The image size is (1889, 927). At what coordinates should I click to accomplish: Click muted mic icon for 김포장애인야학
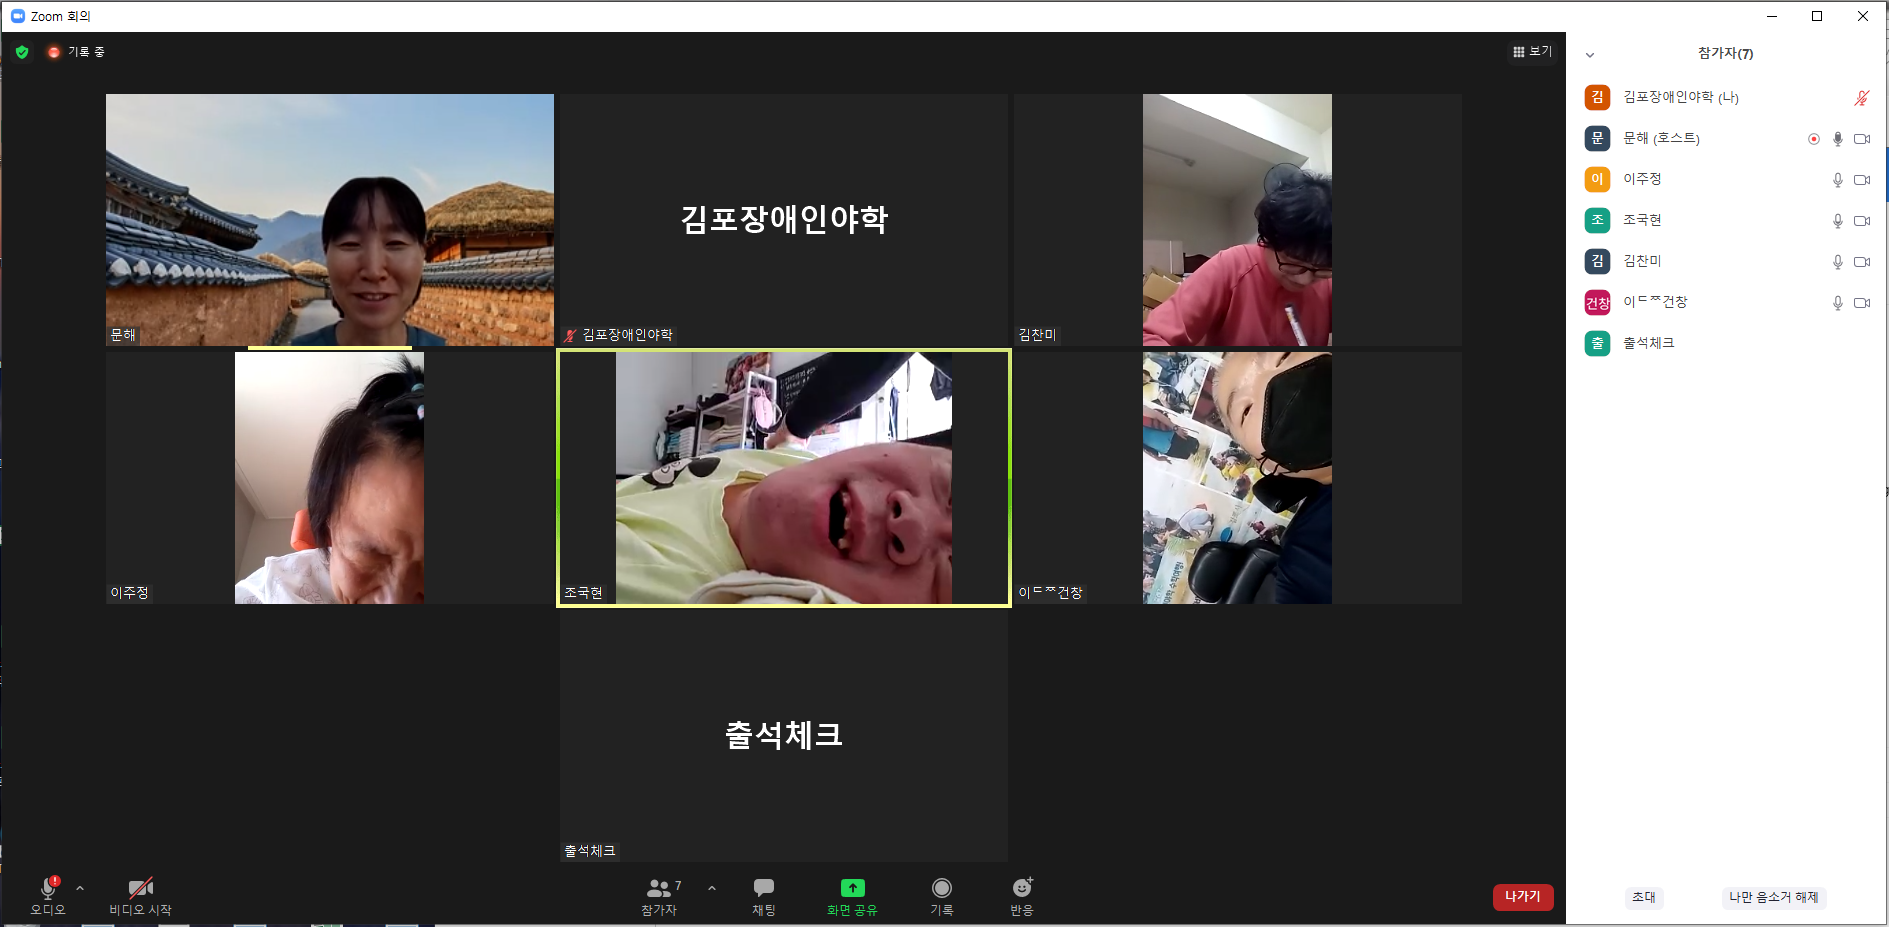[x=1861, y=98]
